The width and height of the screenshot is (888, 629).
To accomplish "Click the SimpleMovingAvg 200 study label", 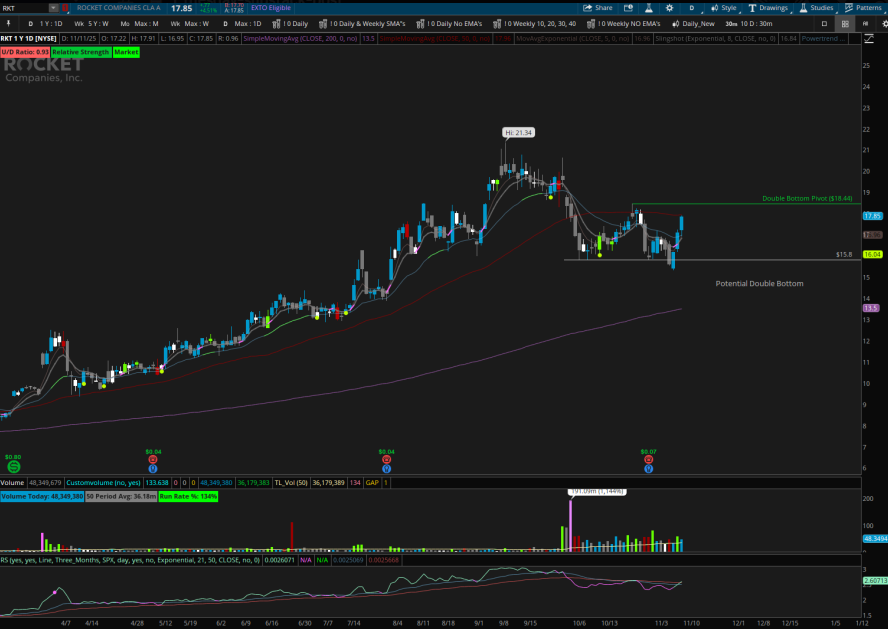I will (301, 38).
